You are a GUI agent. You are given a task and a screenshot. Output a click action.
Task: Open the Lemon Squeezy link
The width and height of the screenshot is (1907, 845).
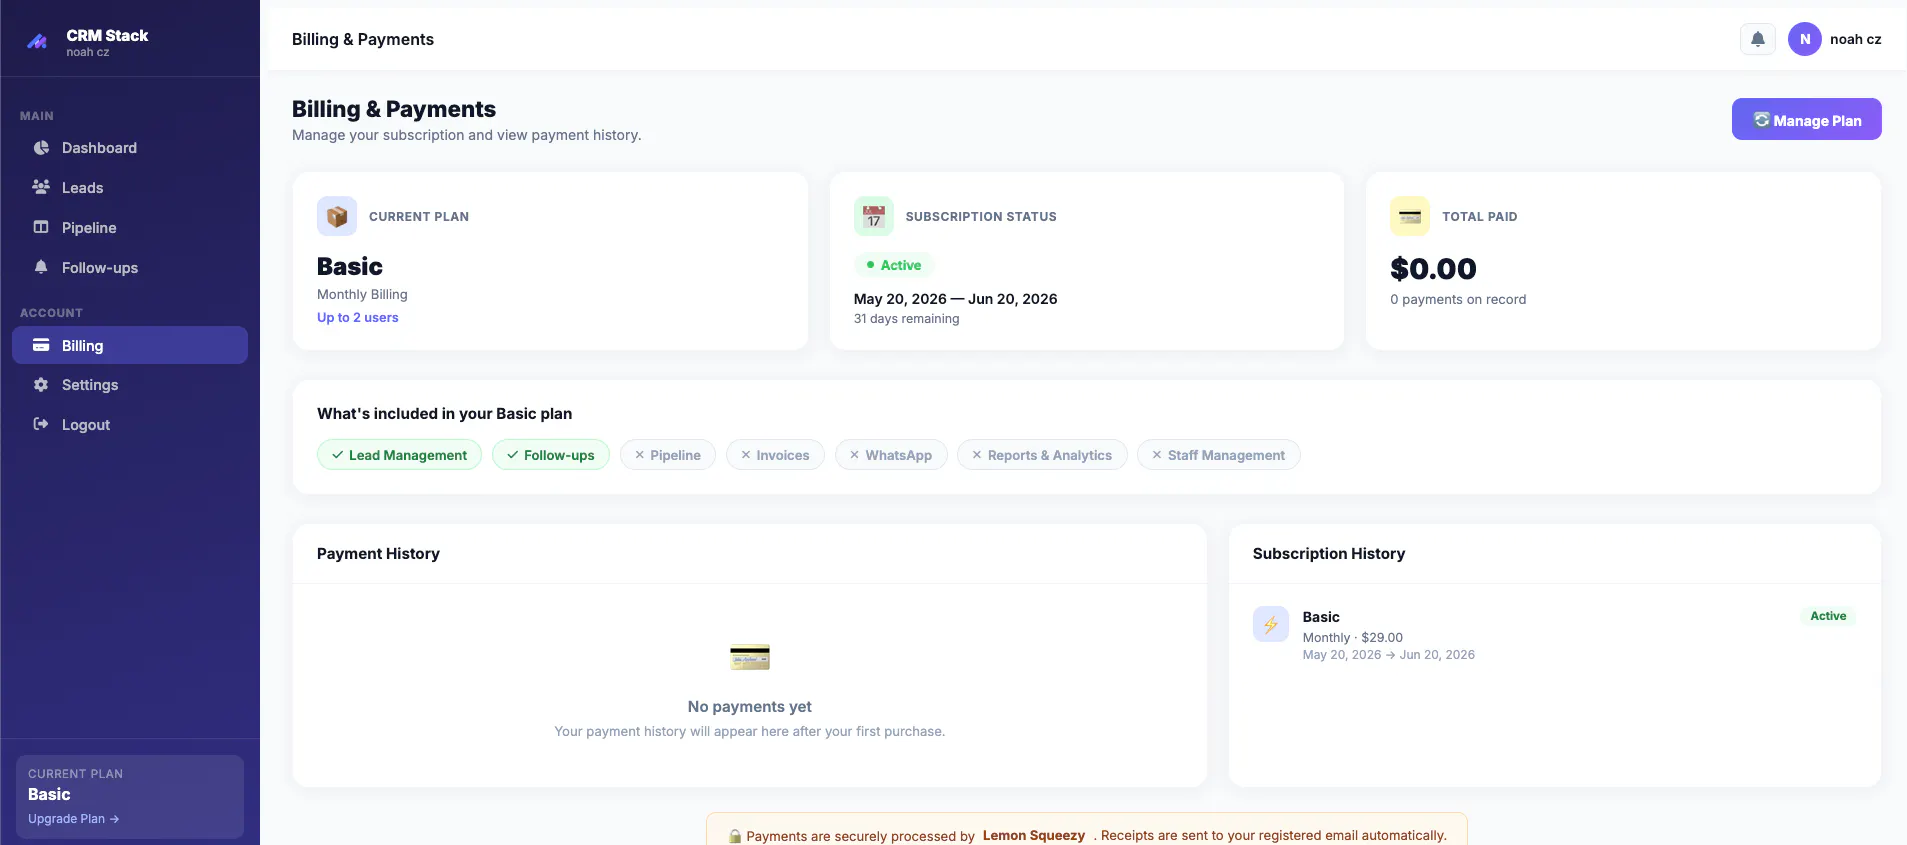click(x=1033, y=835)
